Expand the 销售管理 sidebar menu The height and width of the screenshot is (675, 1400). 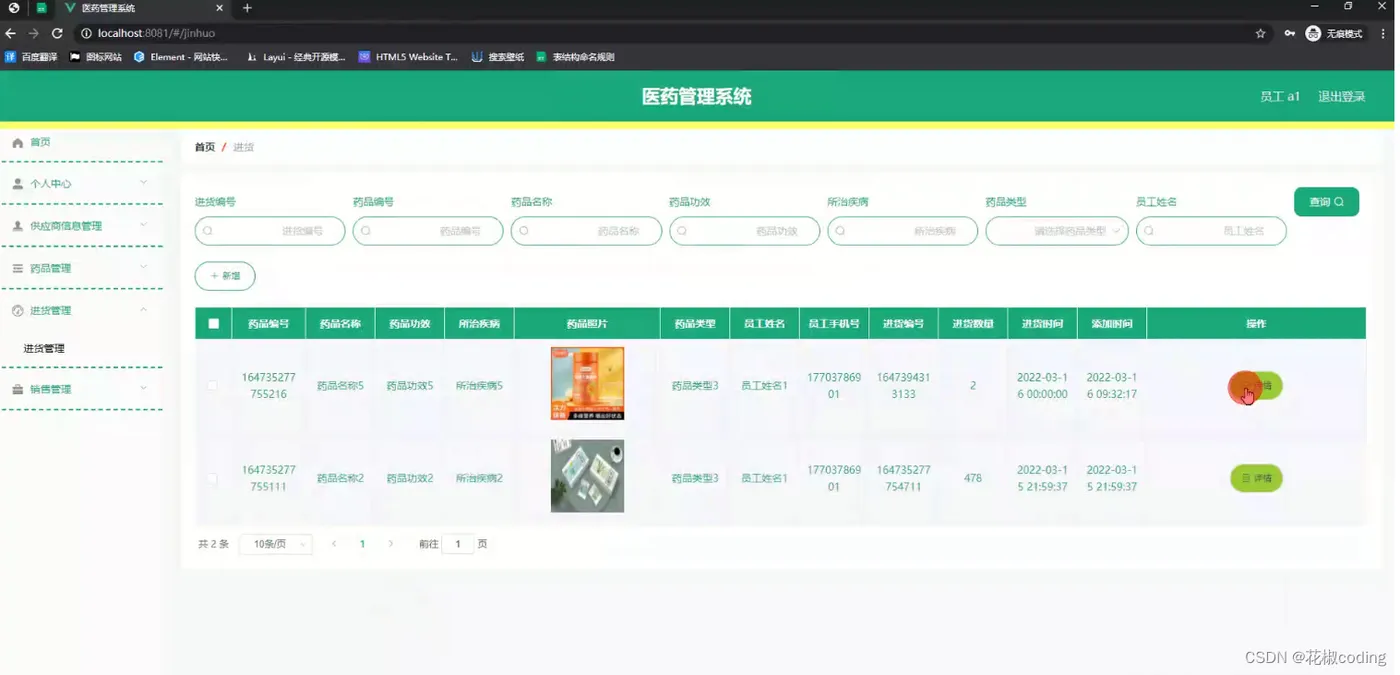(x=81, y=389)
